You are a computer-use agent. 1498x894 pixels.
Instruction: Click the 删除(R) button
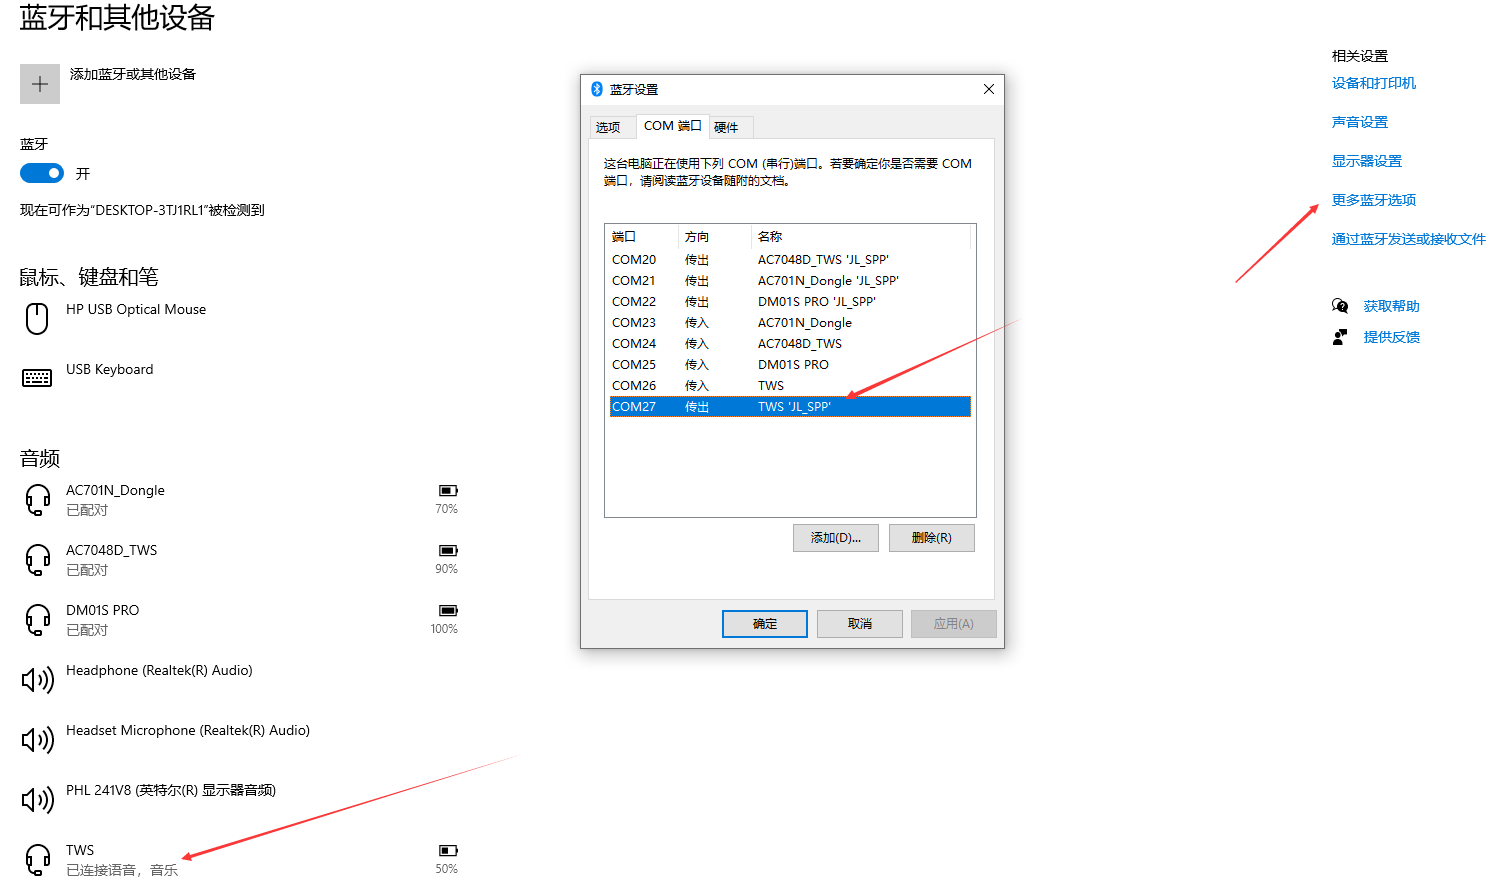[932, 538]
